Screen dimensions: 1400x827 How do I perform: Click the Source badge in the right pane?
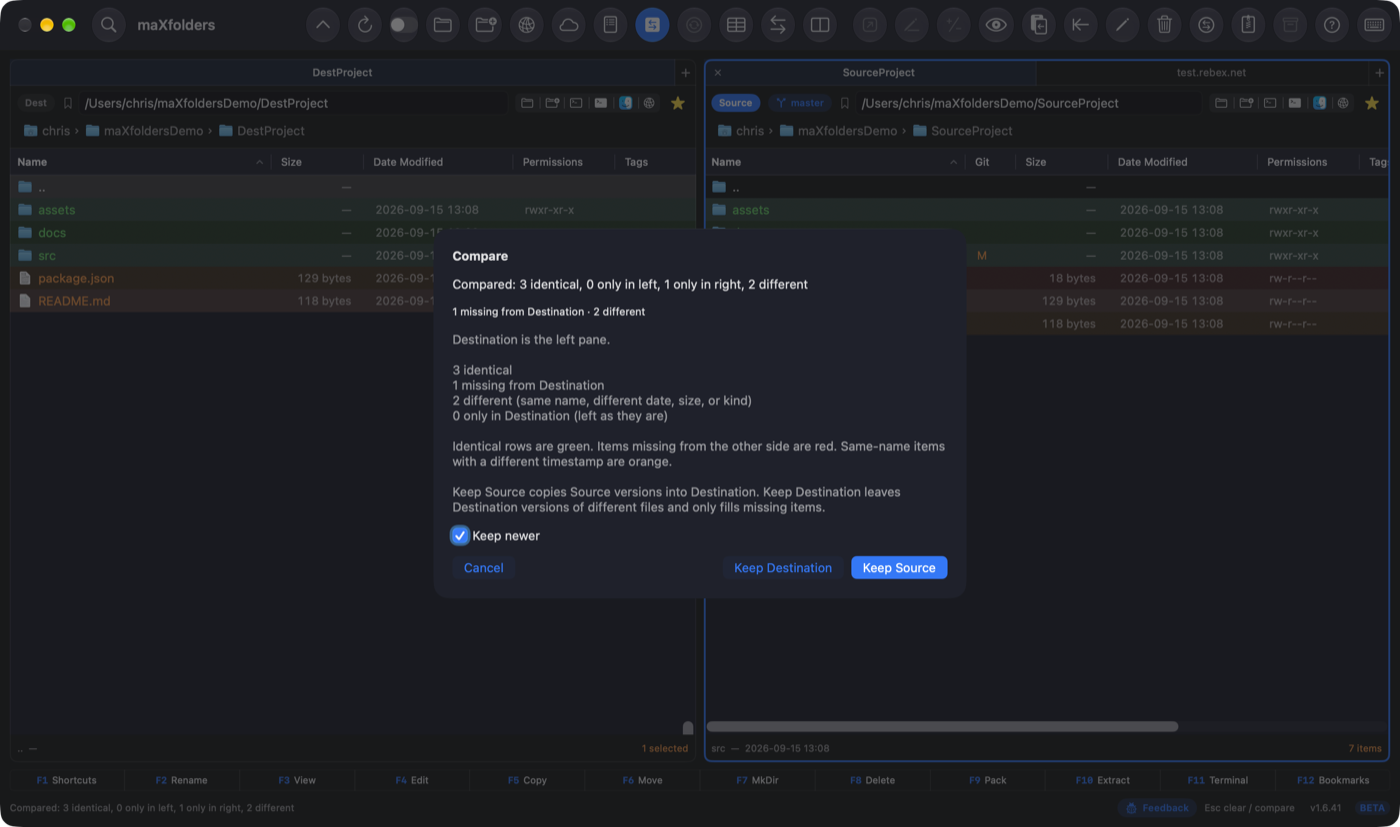click(736, 103)
